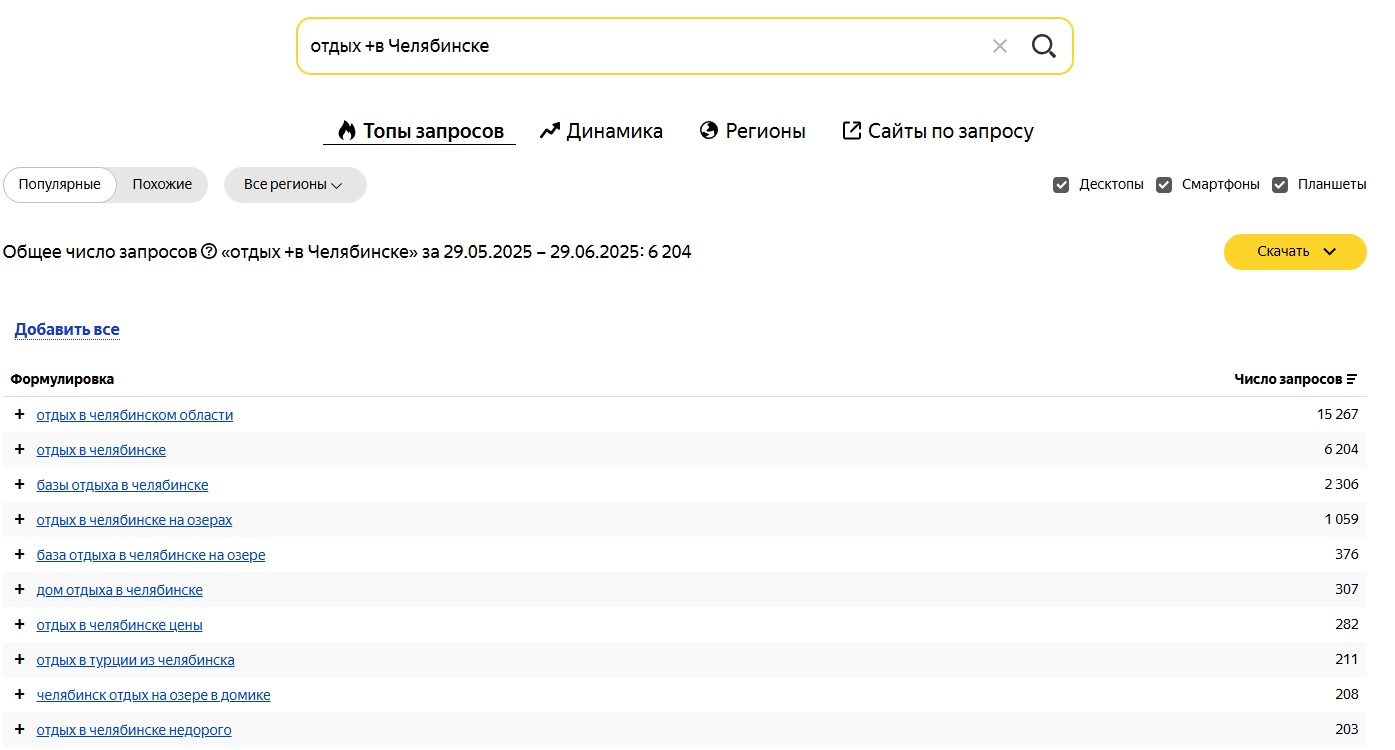Switch to Похожие queries mode
Image resolution: width=1395 pixels, height=750 pixels.
[x=162, y=185]
